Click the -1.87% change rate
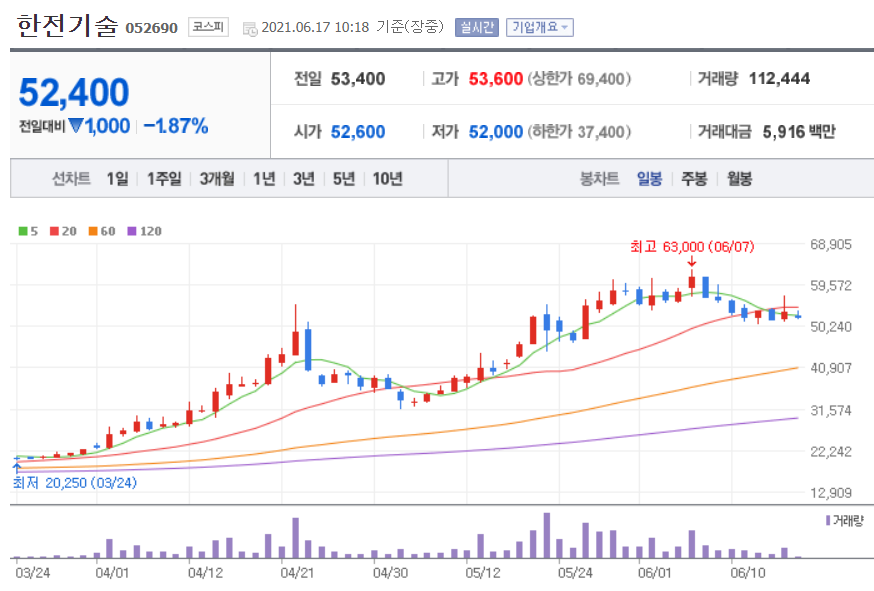Image resolution: width=874 pixels, height=591 pixels. click(x=176, y=126)
